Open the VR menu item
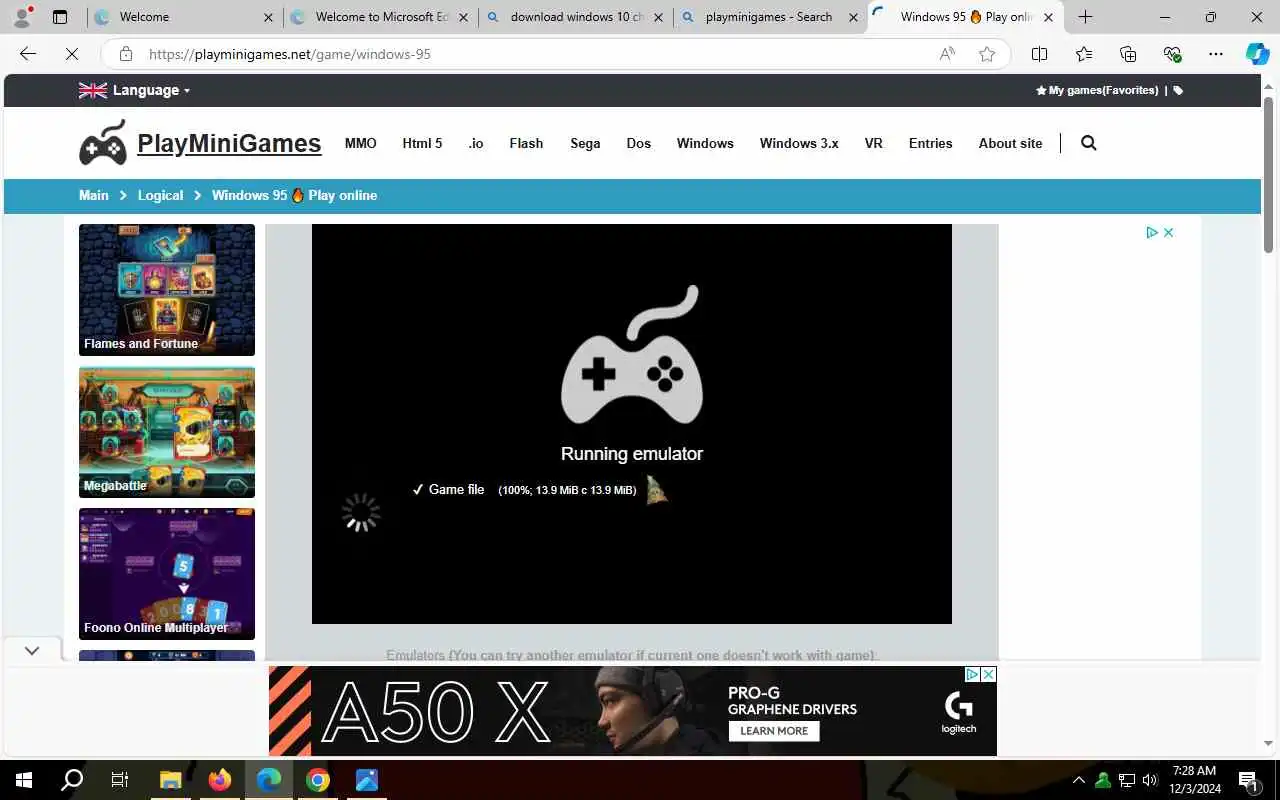Screen dimensions: 1280x800 point(874,143)
